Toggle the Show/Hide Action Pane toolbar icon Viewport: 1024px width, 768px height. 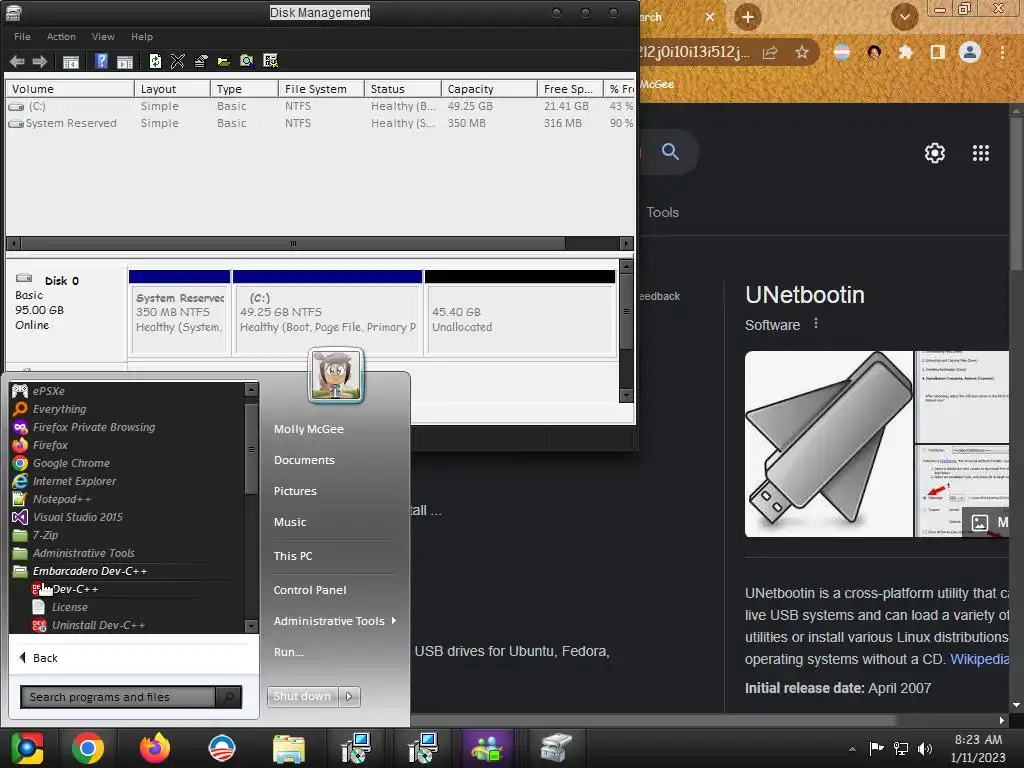pos(125,62)
